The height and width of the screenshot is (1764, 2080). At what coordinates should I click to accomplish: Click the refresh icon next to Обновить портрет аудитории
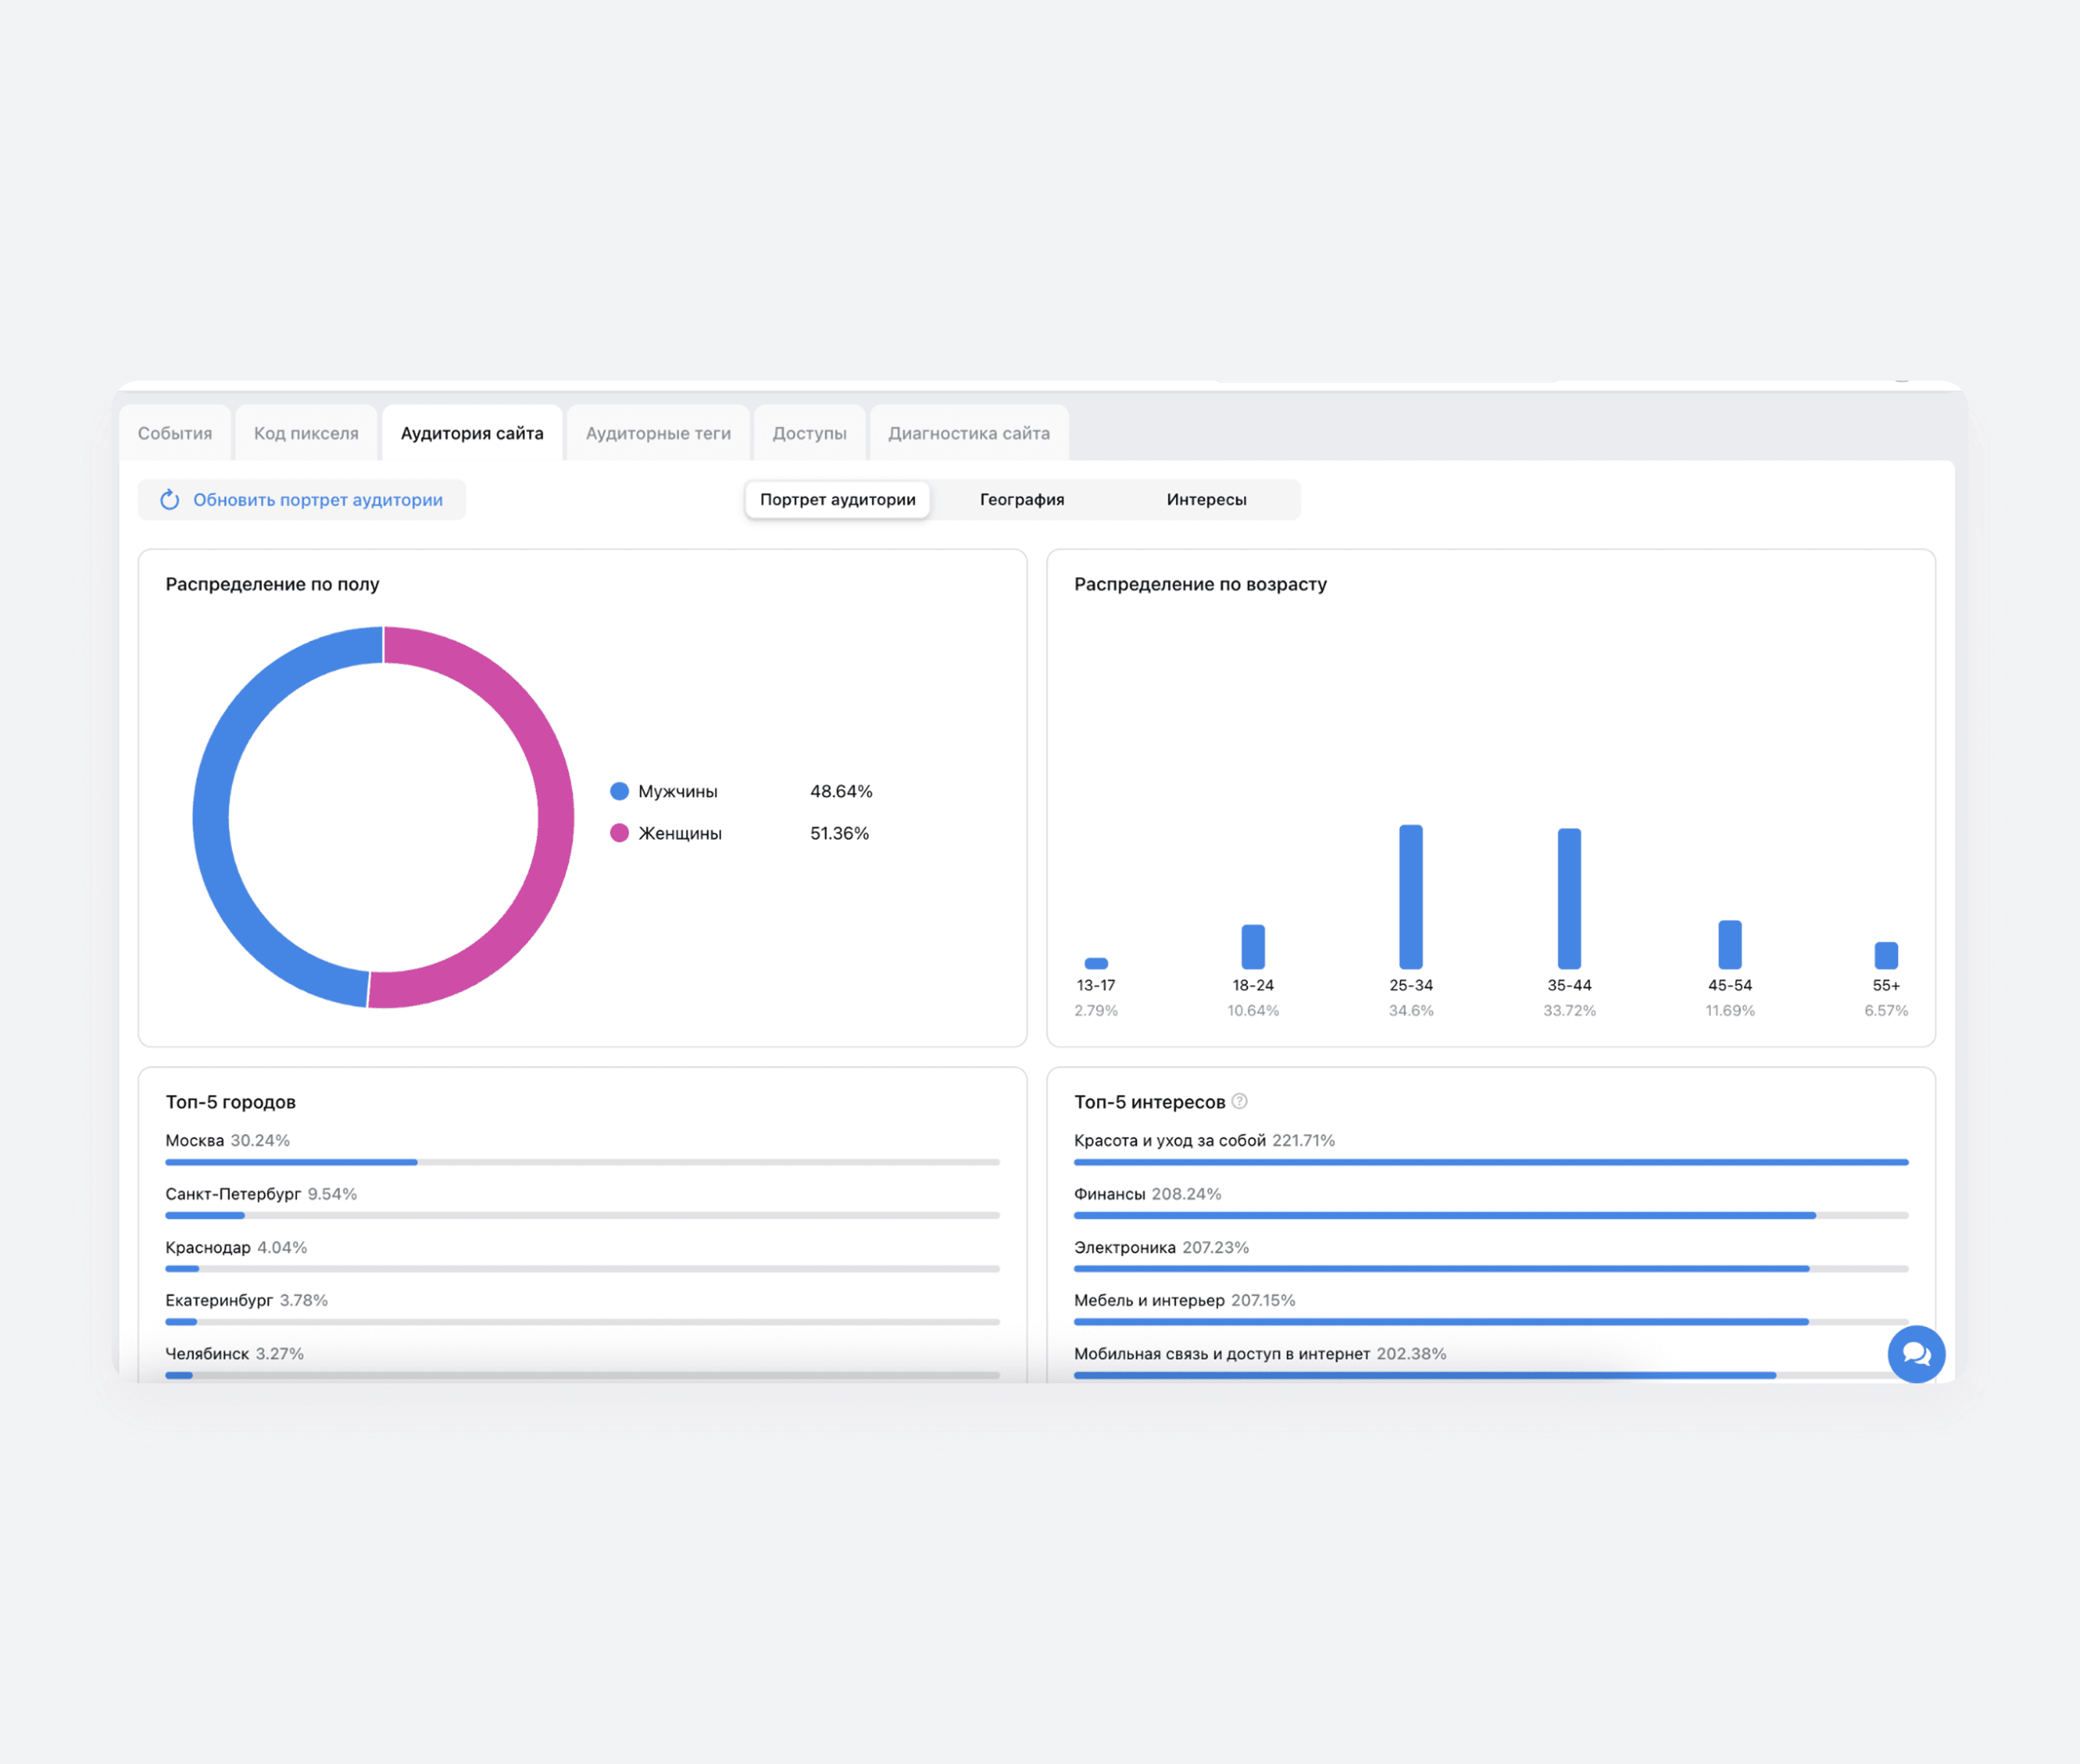(x=170, y=499)
